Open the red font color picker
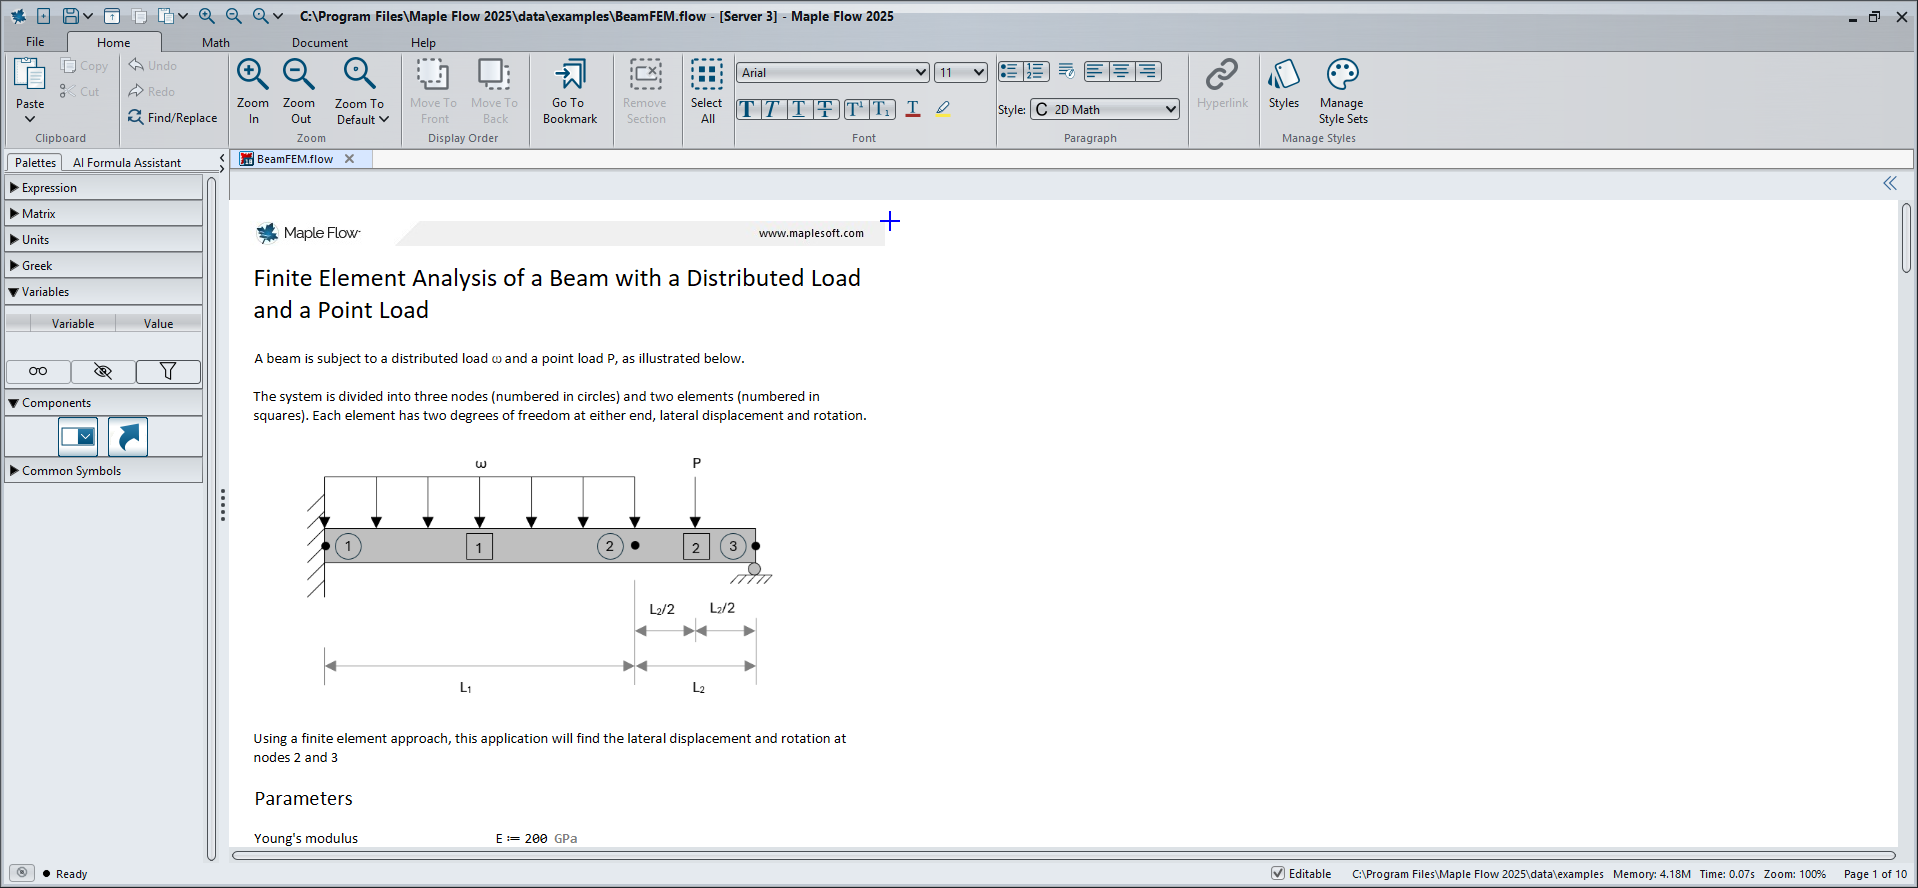 (x=912, y=110)
